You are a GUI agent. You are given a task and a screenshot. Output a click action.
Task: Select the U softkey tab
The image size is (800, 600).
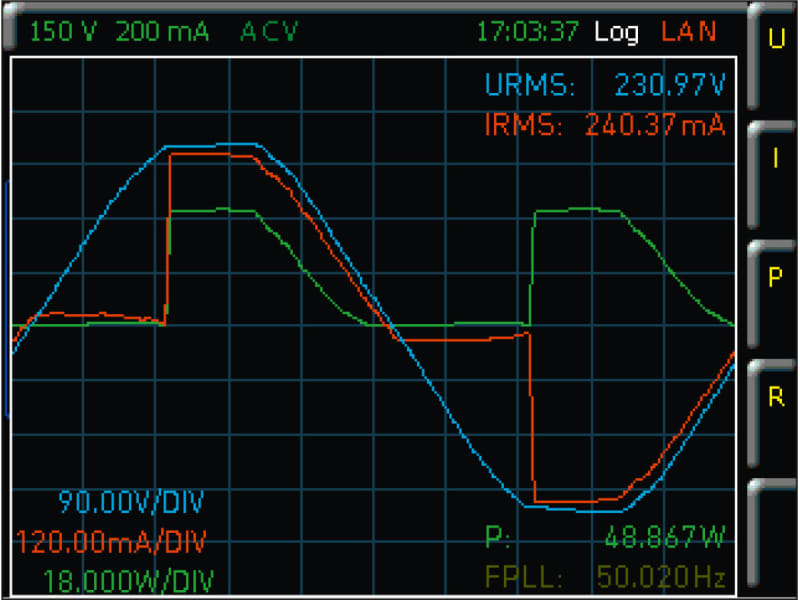point(772,56)
